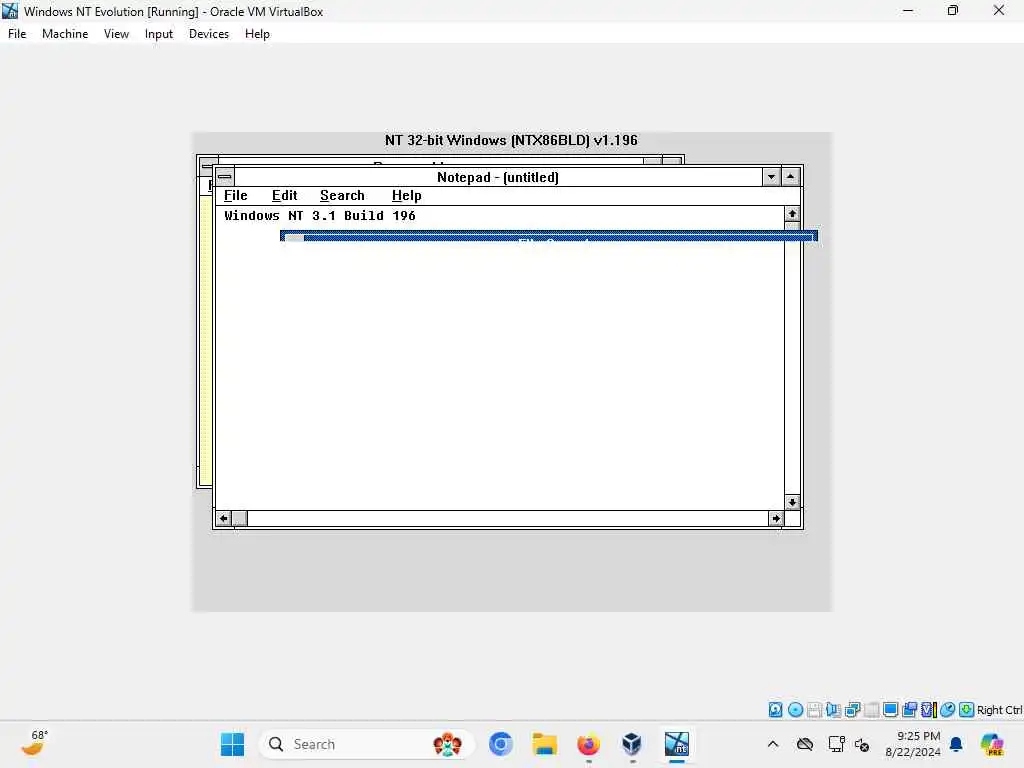Open the VirtualBox Help menu
Image resolution: width=1024 pixels, height=768 pixels.
click(257, 34)
